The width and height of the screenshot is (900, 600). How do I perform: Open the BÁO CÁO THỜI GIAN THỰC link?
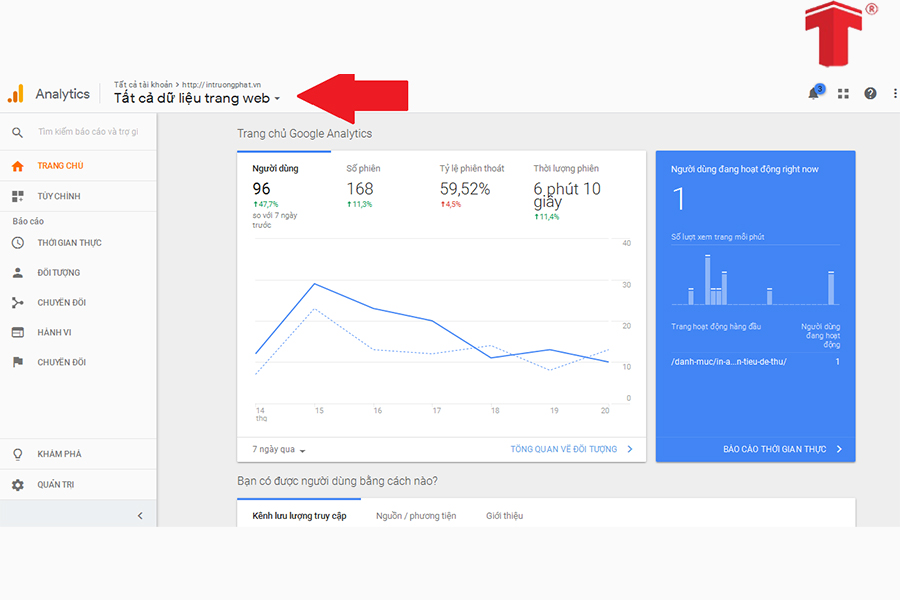[782, 449]
